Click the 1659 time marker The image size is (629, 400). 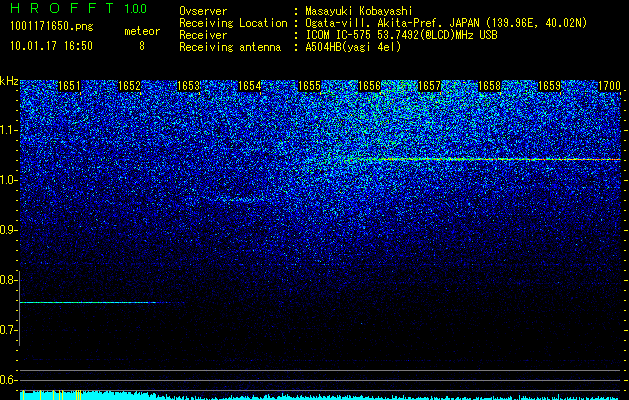point(549,86)
